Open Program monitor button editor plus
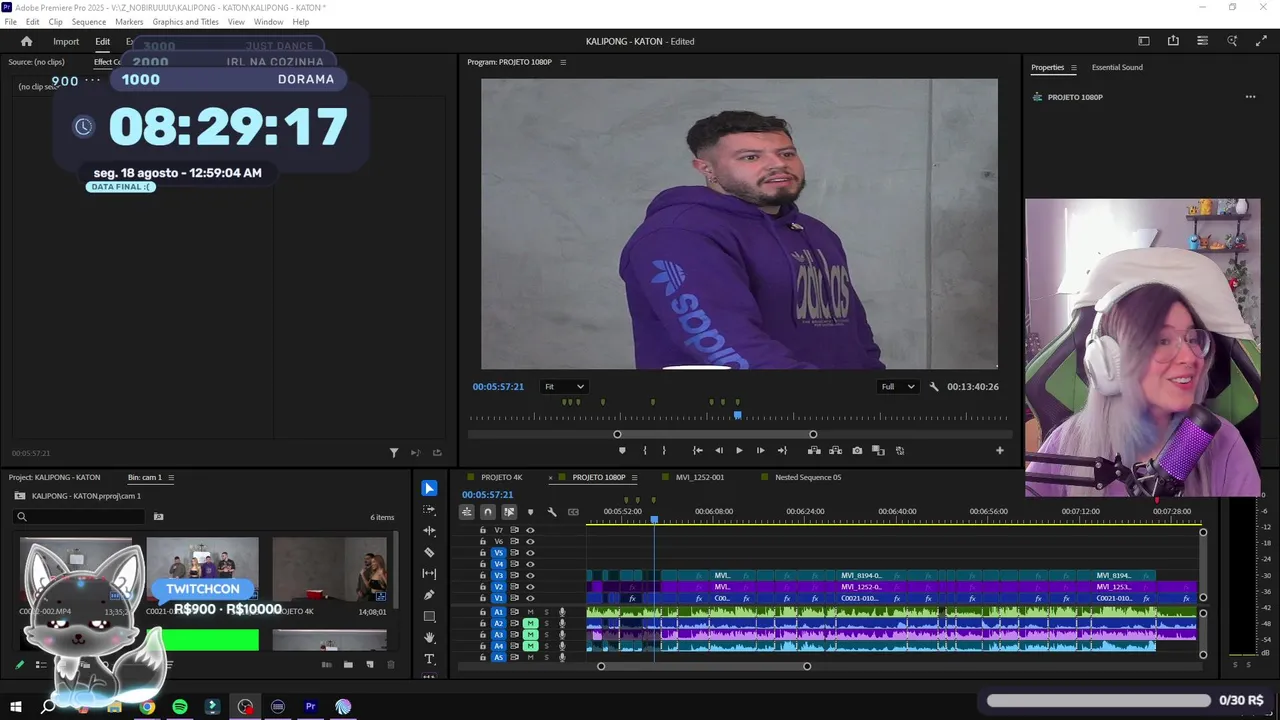This screenshot has width=1280, height=720. click(999, 451)
